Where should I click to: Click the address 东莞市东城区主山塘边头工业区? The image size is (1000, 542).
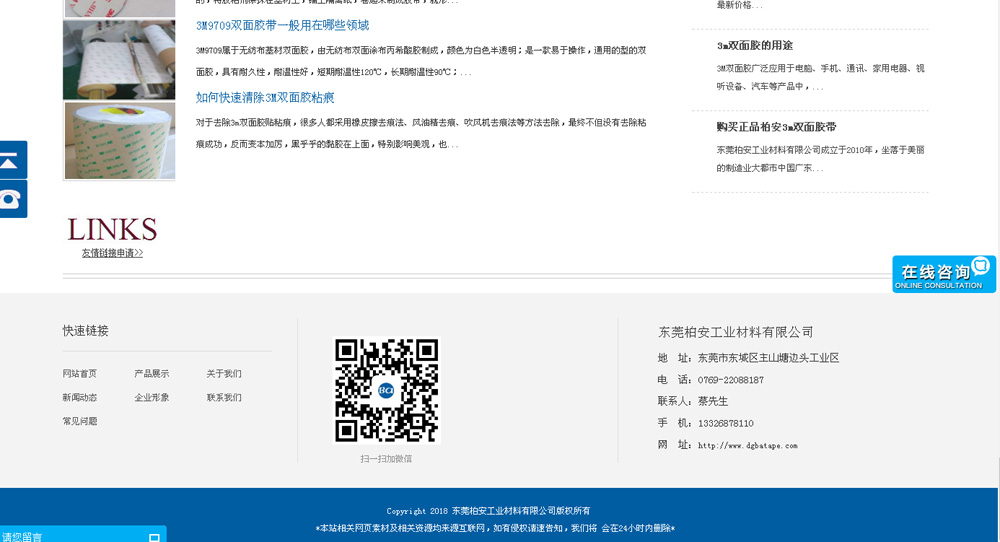tap(768, 358)
